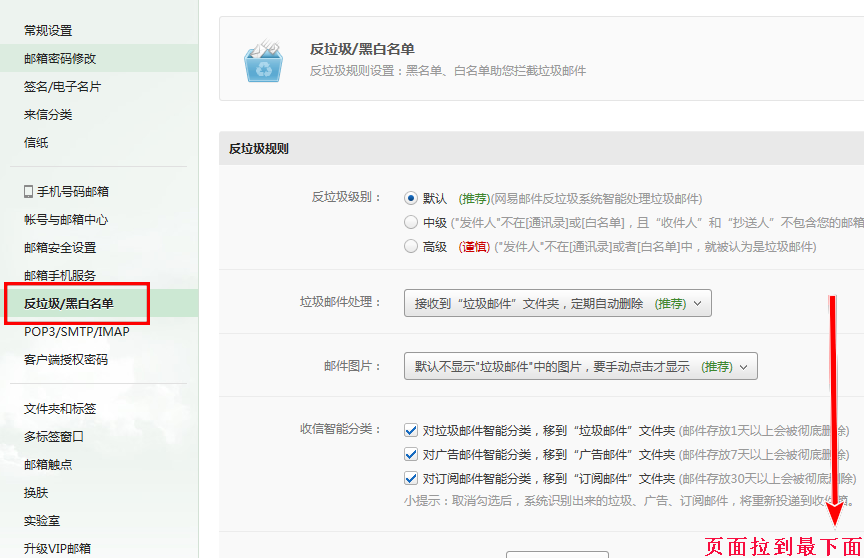Expand the 邮件图片 display dropdown
This screenshot has height=558, width=864.
click(x=580, y=367)
